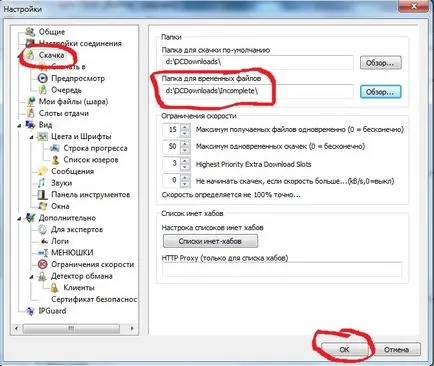
Task: Click the МЕНЮШКИ icon
Action: click(43, 253)
